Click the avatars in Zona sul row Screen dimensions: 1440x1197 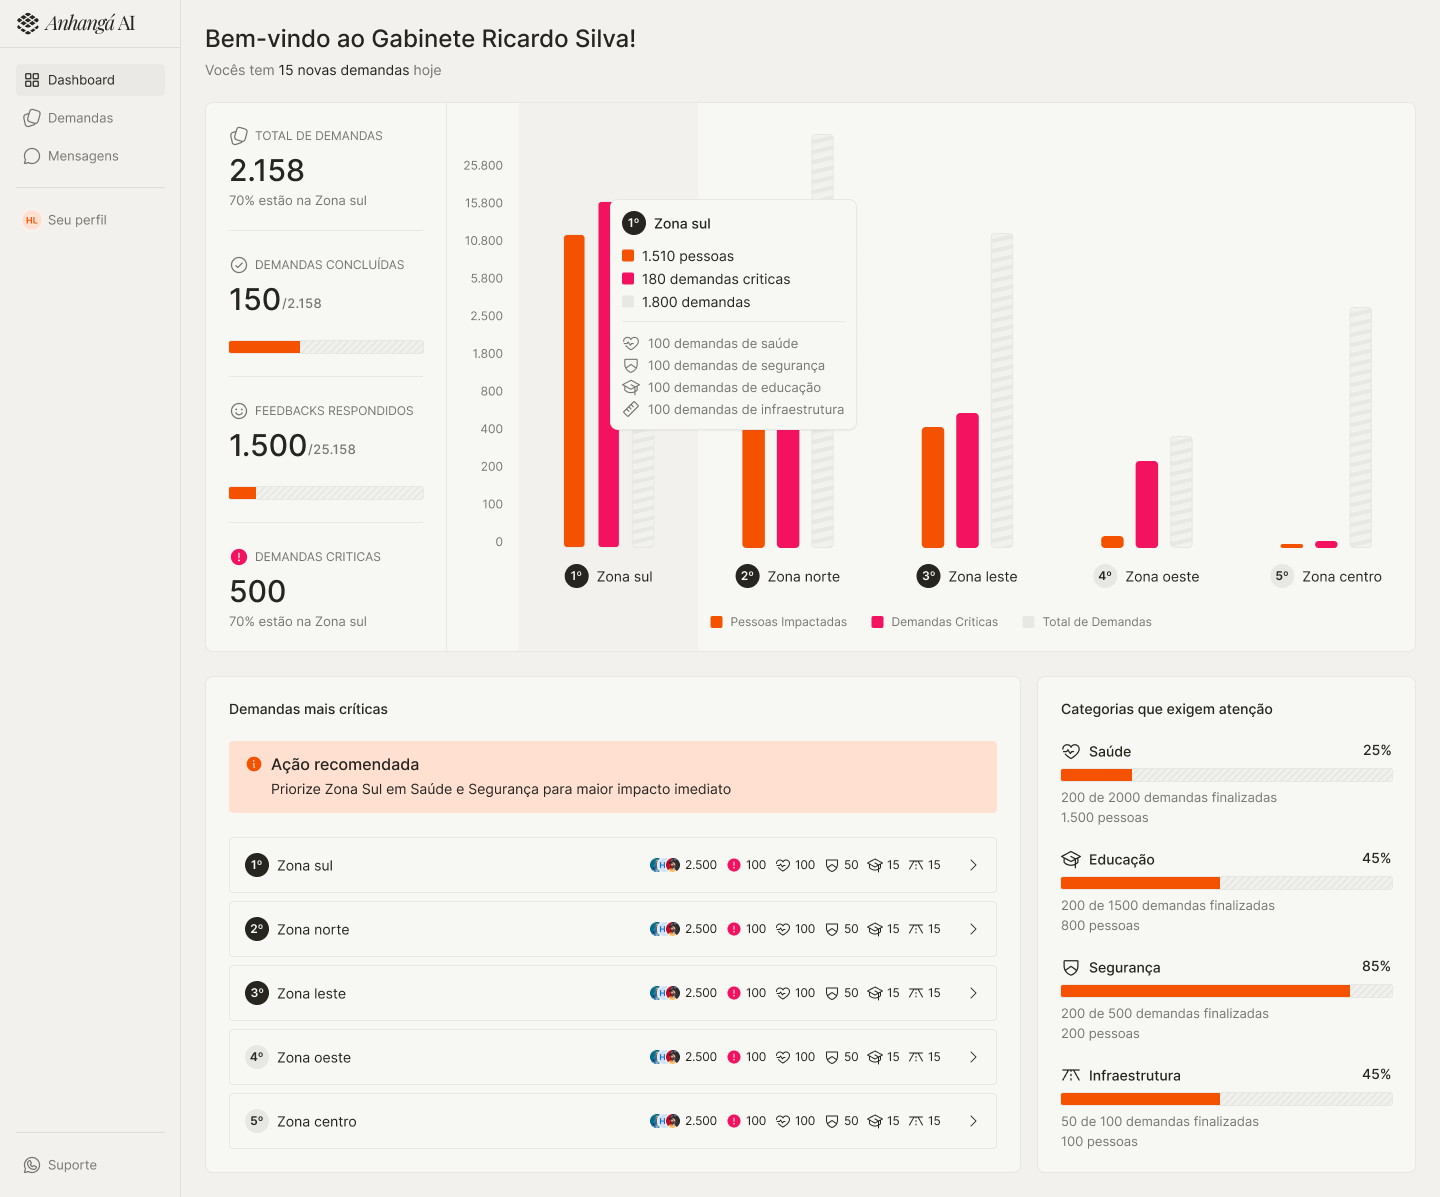(665, 865)
